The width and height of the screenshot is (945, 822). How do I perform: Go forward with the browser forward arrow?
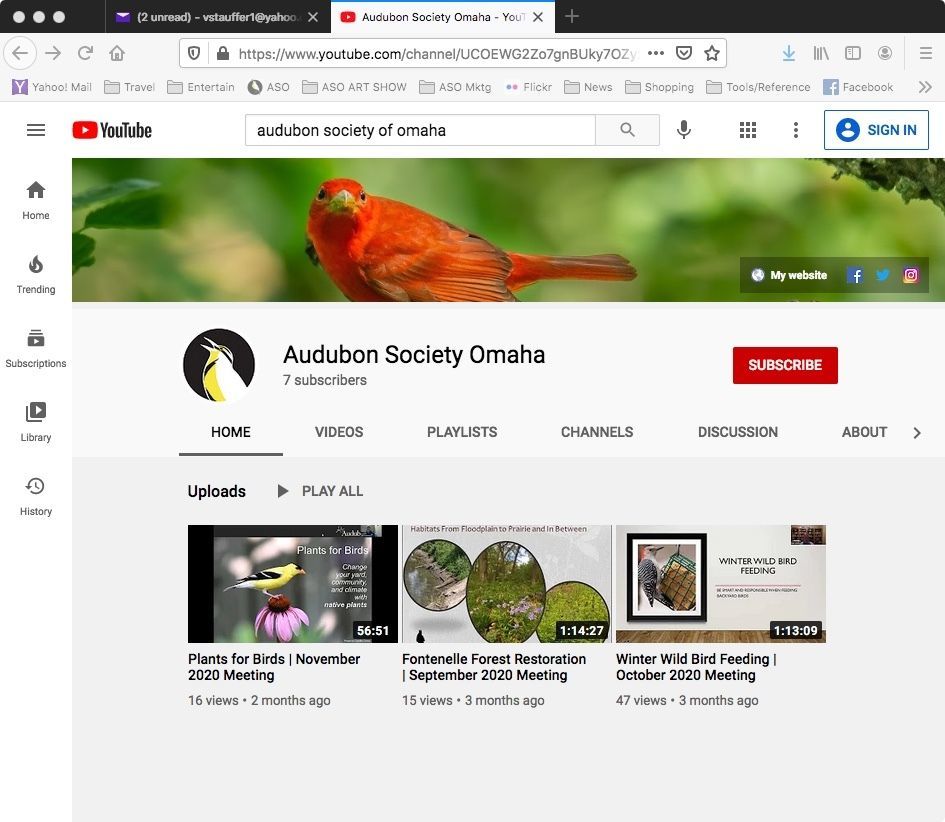point(53,53)
